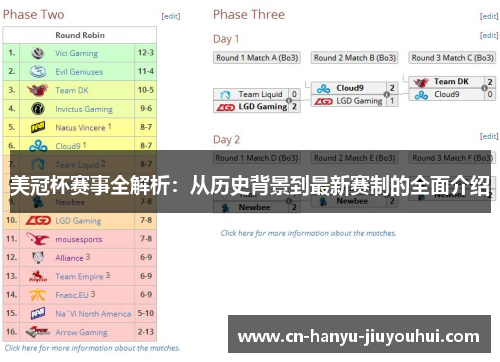Click footnote 1 next to Natus Vincere
This screenshot has width=500, height=362.
tap(109, 126)
